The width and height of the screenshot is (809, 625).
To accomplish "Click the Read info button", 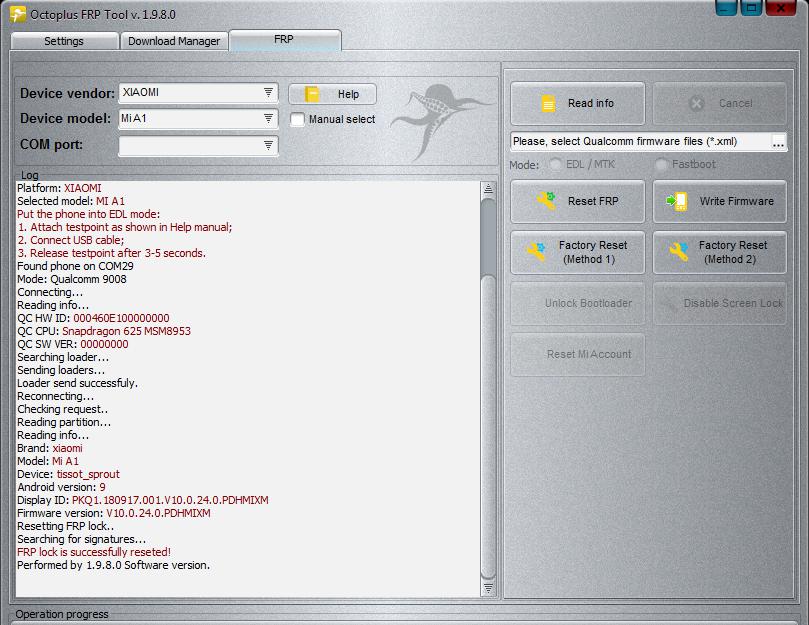I will click(577, 103).
